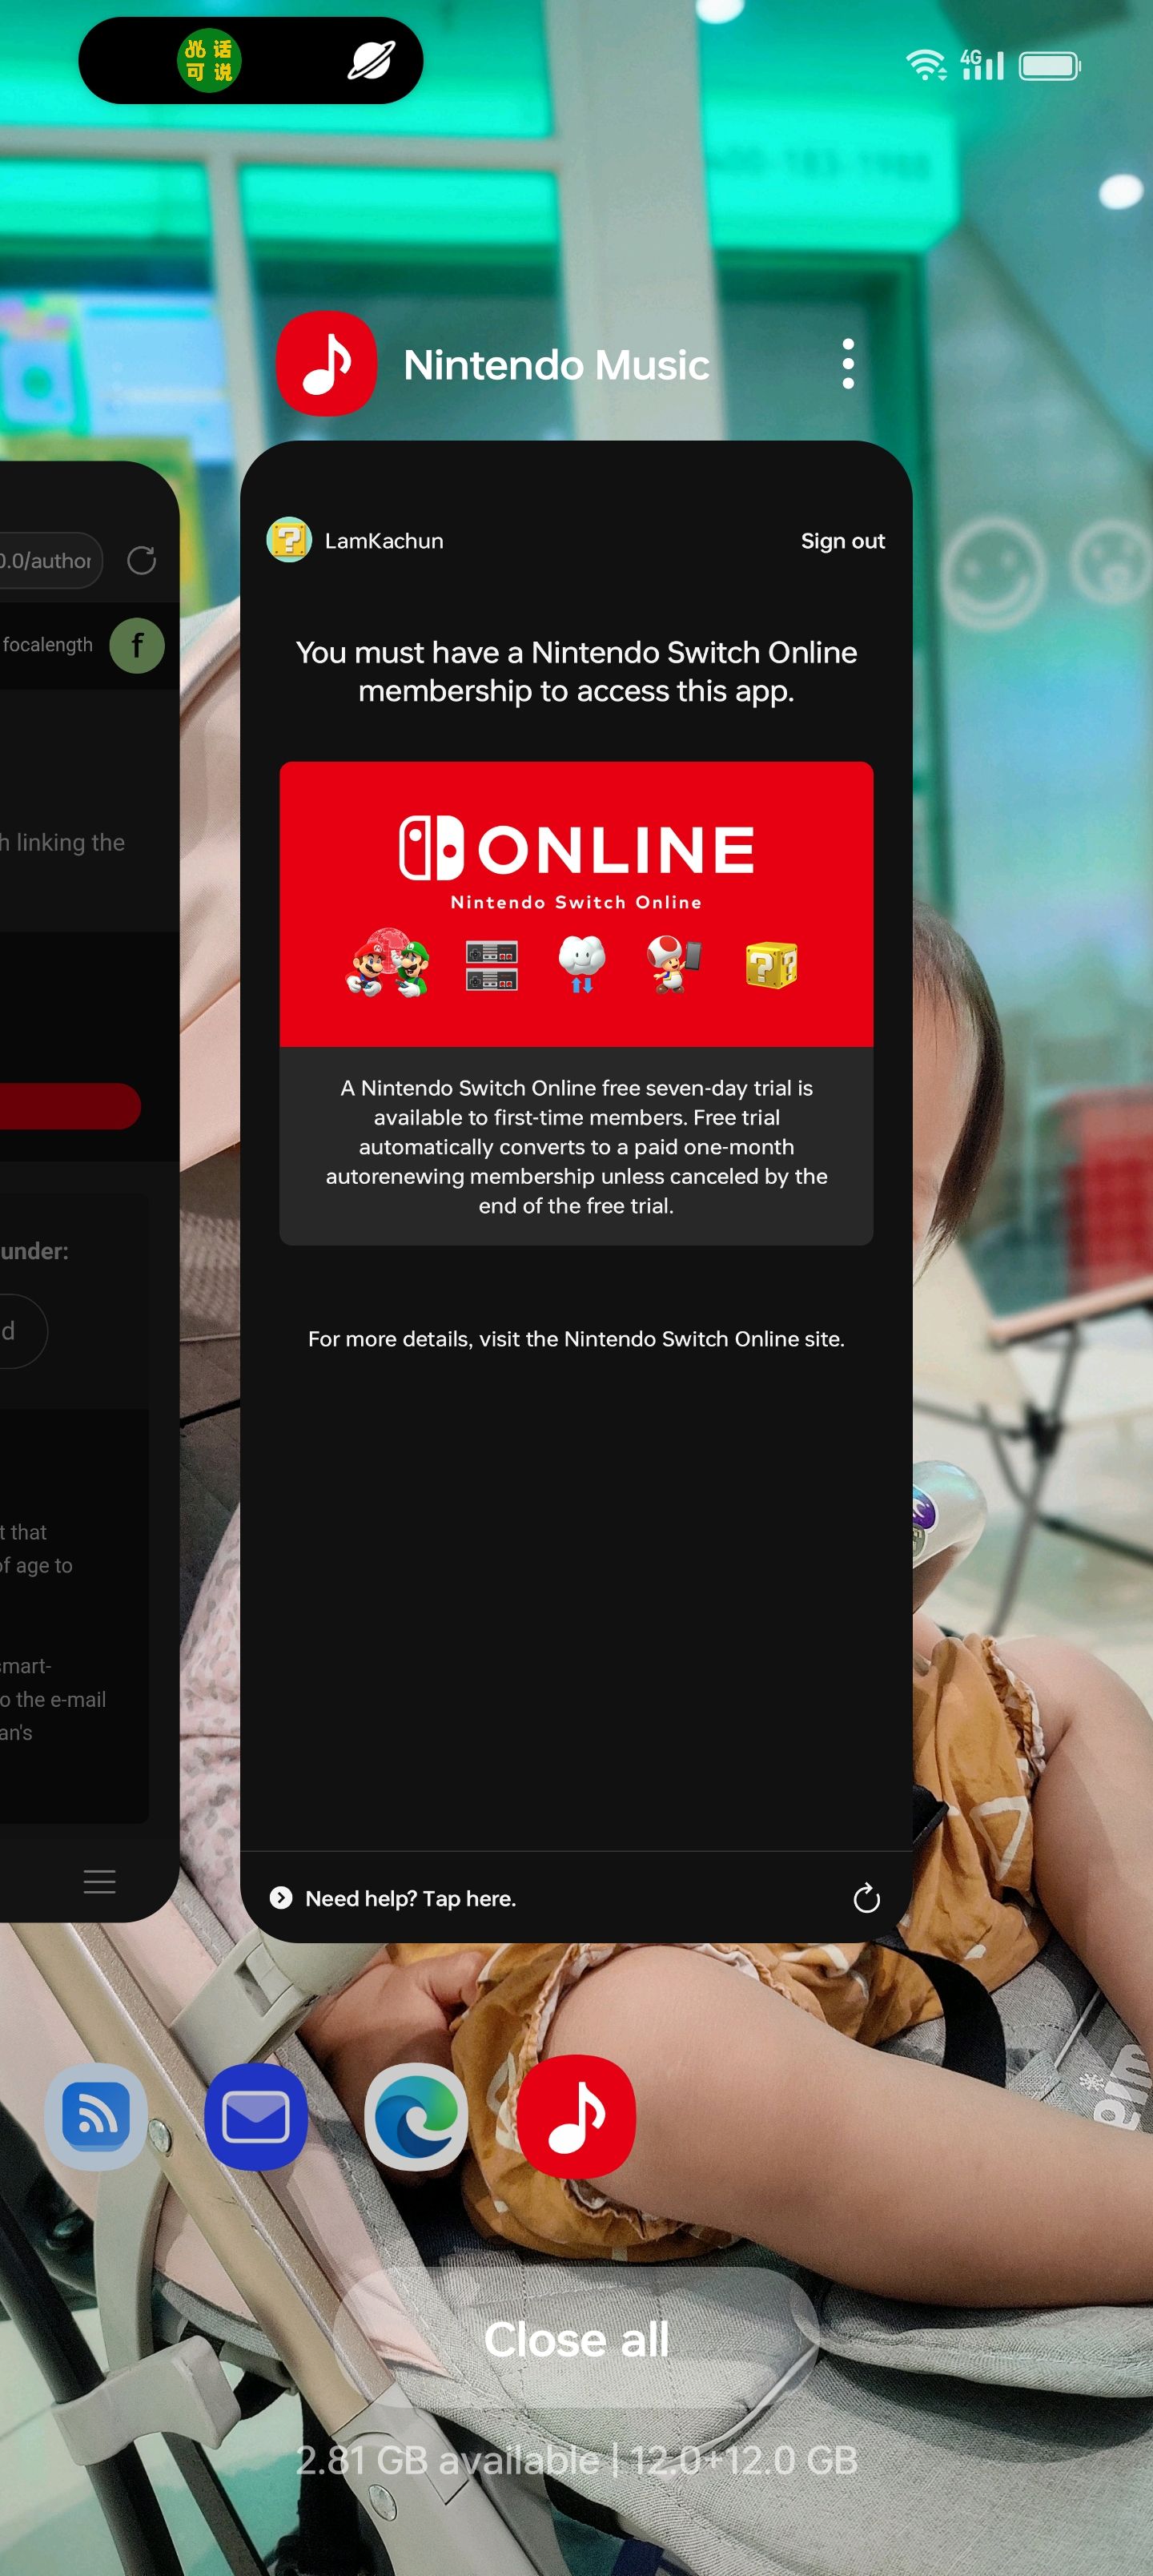
Task: Tap the planet icon in status pill
Action: pos(371,60)
